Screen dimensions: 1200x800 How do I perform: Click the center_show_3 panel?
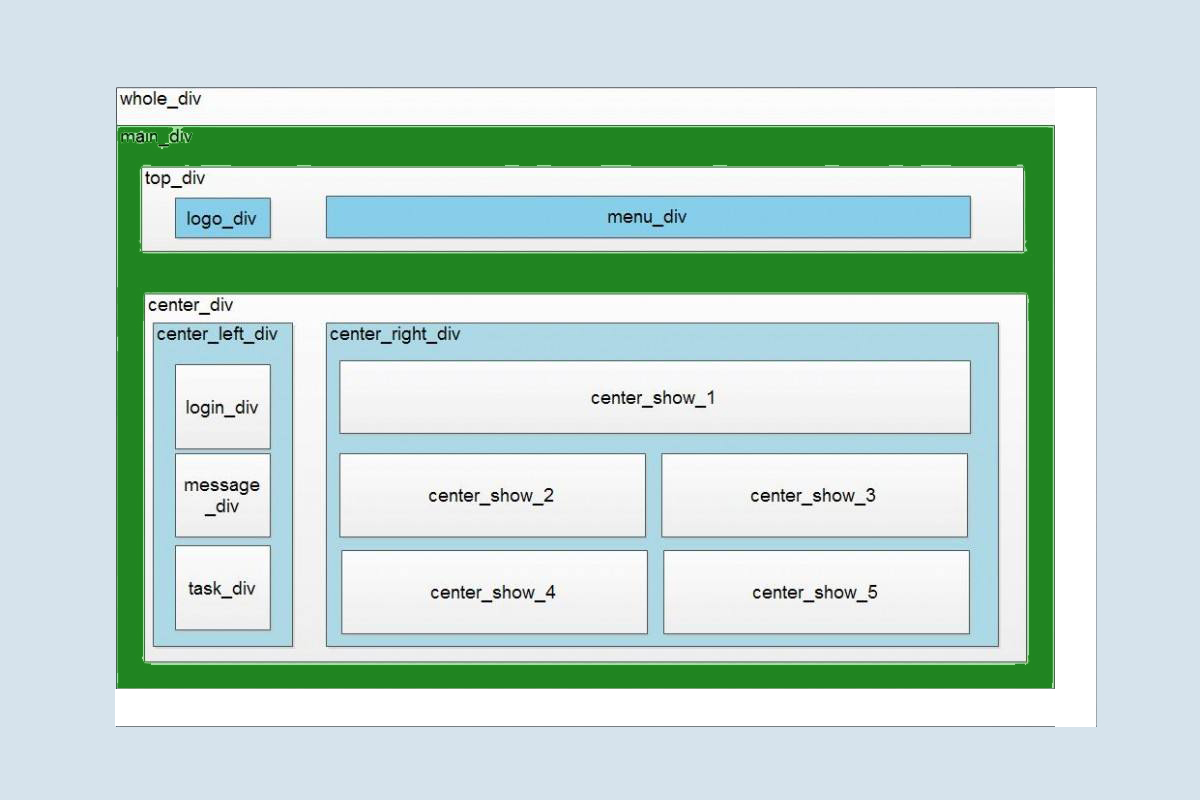click(814, 495)
